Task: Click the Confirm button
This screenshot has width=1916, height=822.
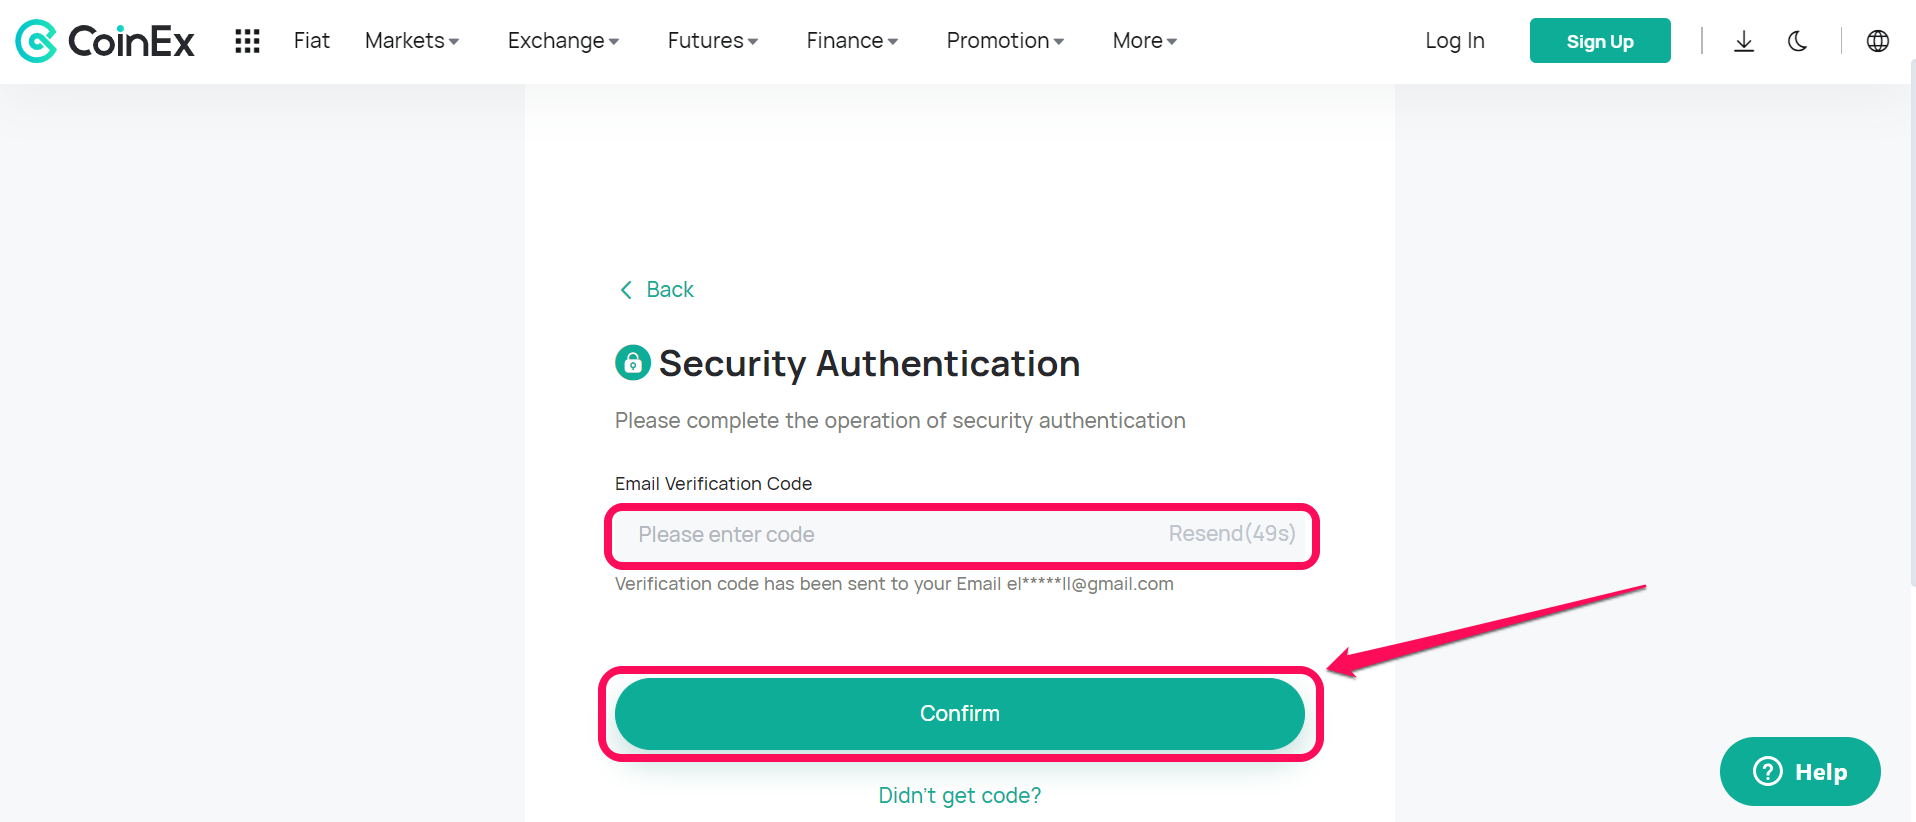Action: click(x=960, y=713)
